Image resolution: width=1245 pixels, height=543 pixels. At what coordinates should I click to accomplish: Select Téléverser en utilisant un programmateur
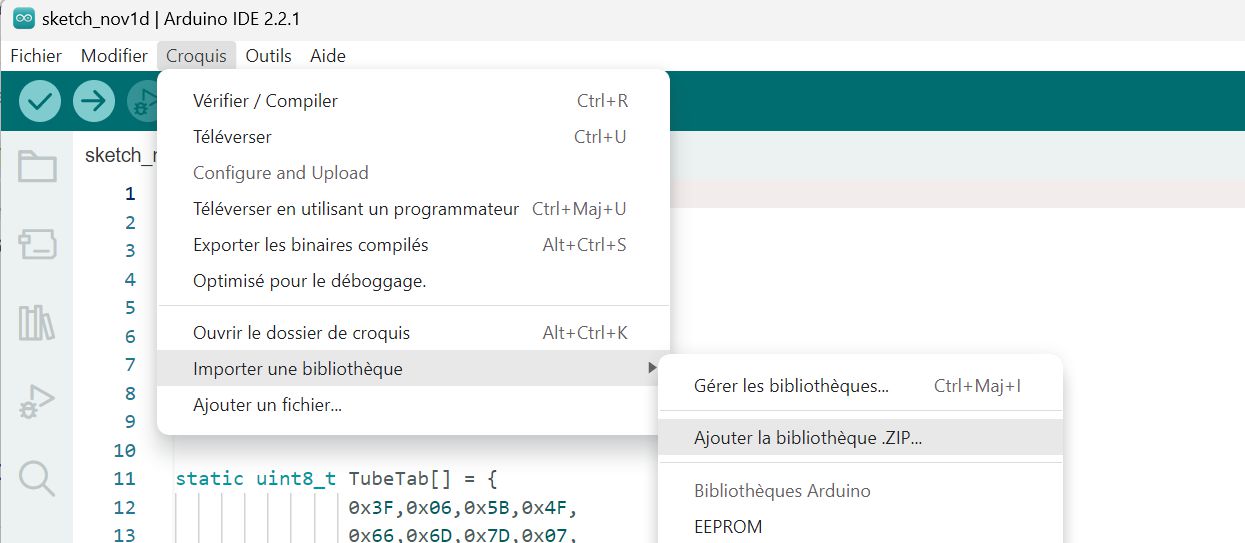[413, 209]
